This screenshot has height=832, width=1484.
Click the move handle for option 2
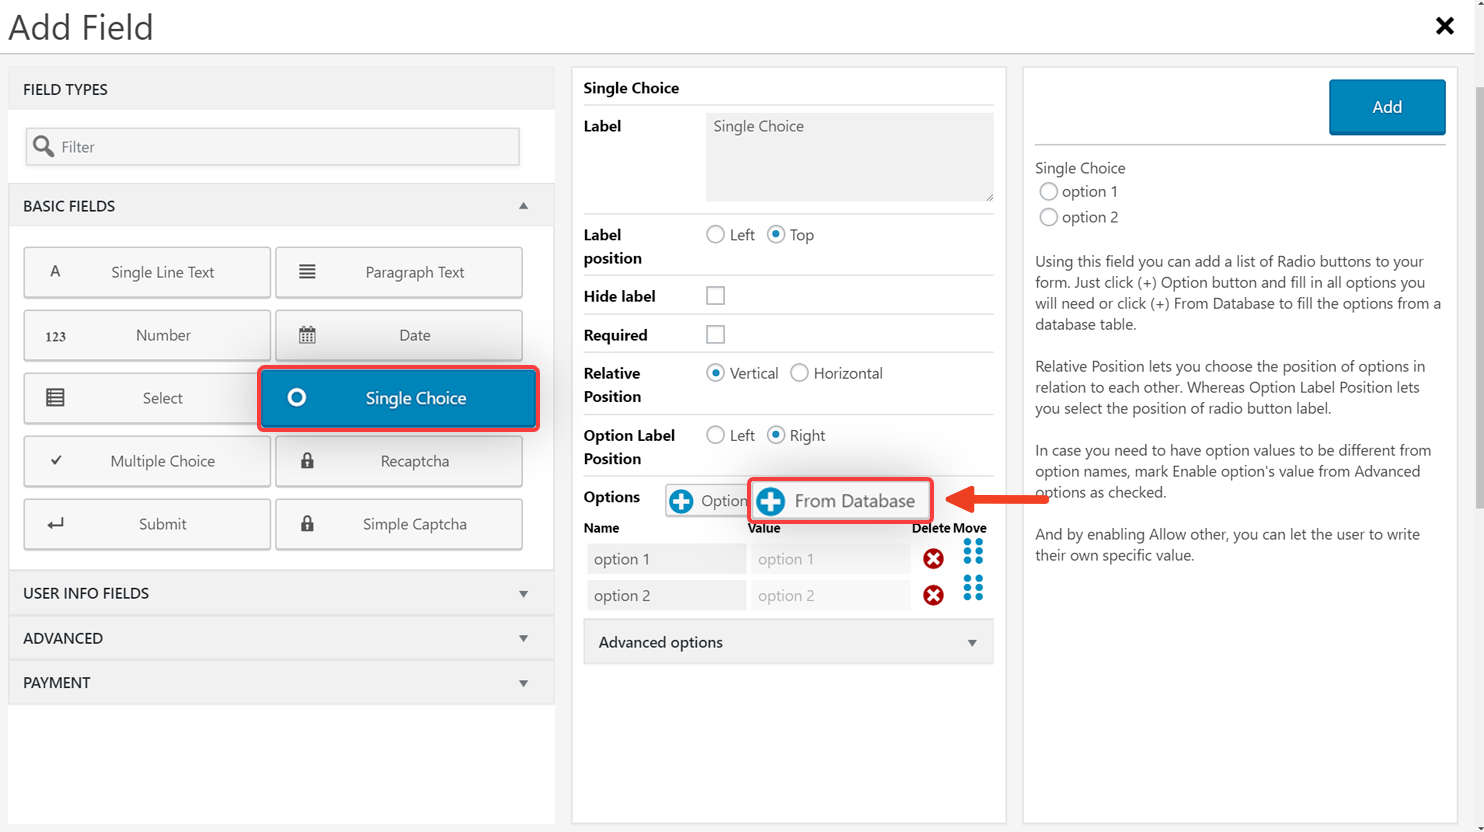point(973,587)
